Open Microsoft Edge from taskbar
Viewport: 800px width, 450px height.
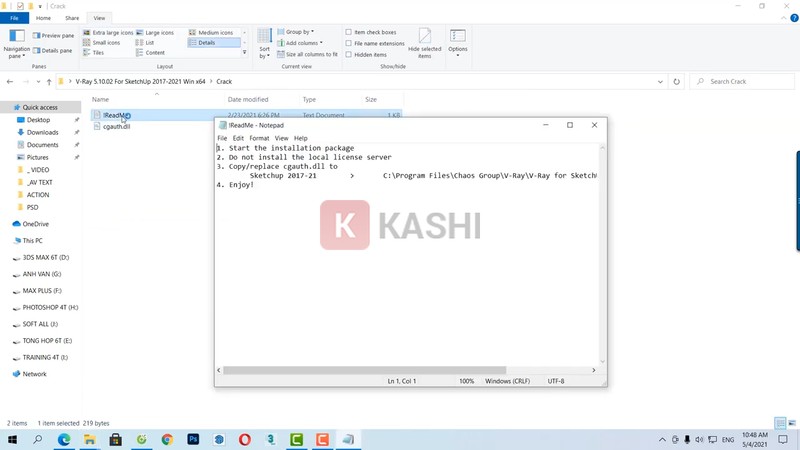click(x=64, y=439)
